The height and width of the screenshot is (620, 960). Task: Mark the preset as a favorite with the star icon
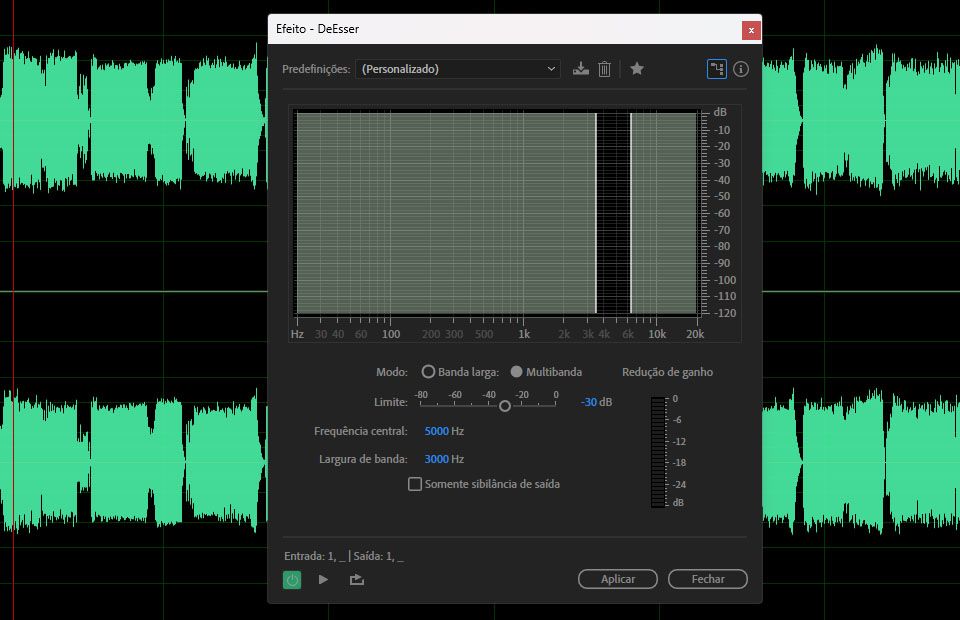tap(637, 69)
